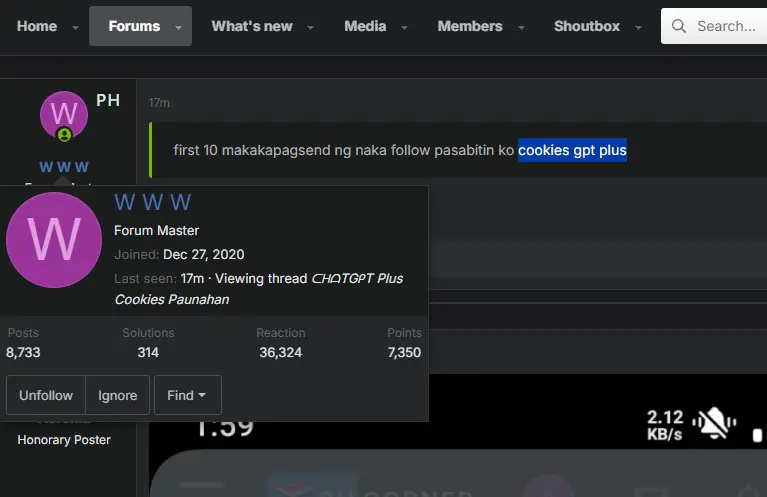Open the W W W username link under avatar
Image resolution: width=767 pixels, height=497 pixels.
tap(64, 167)
